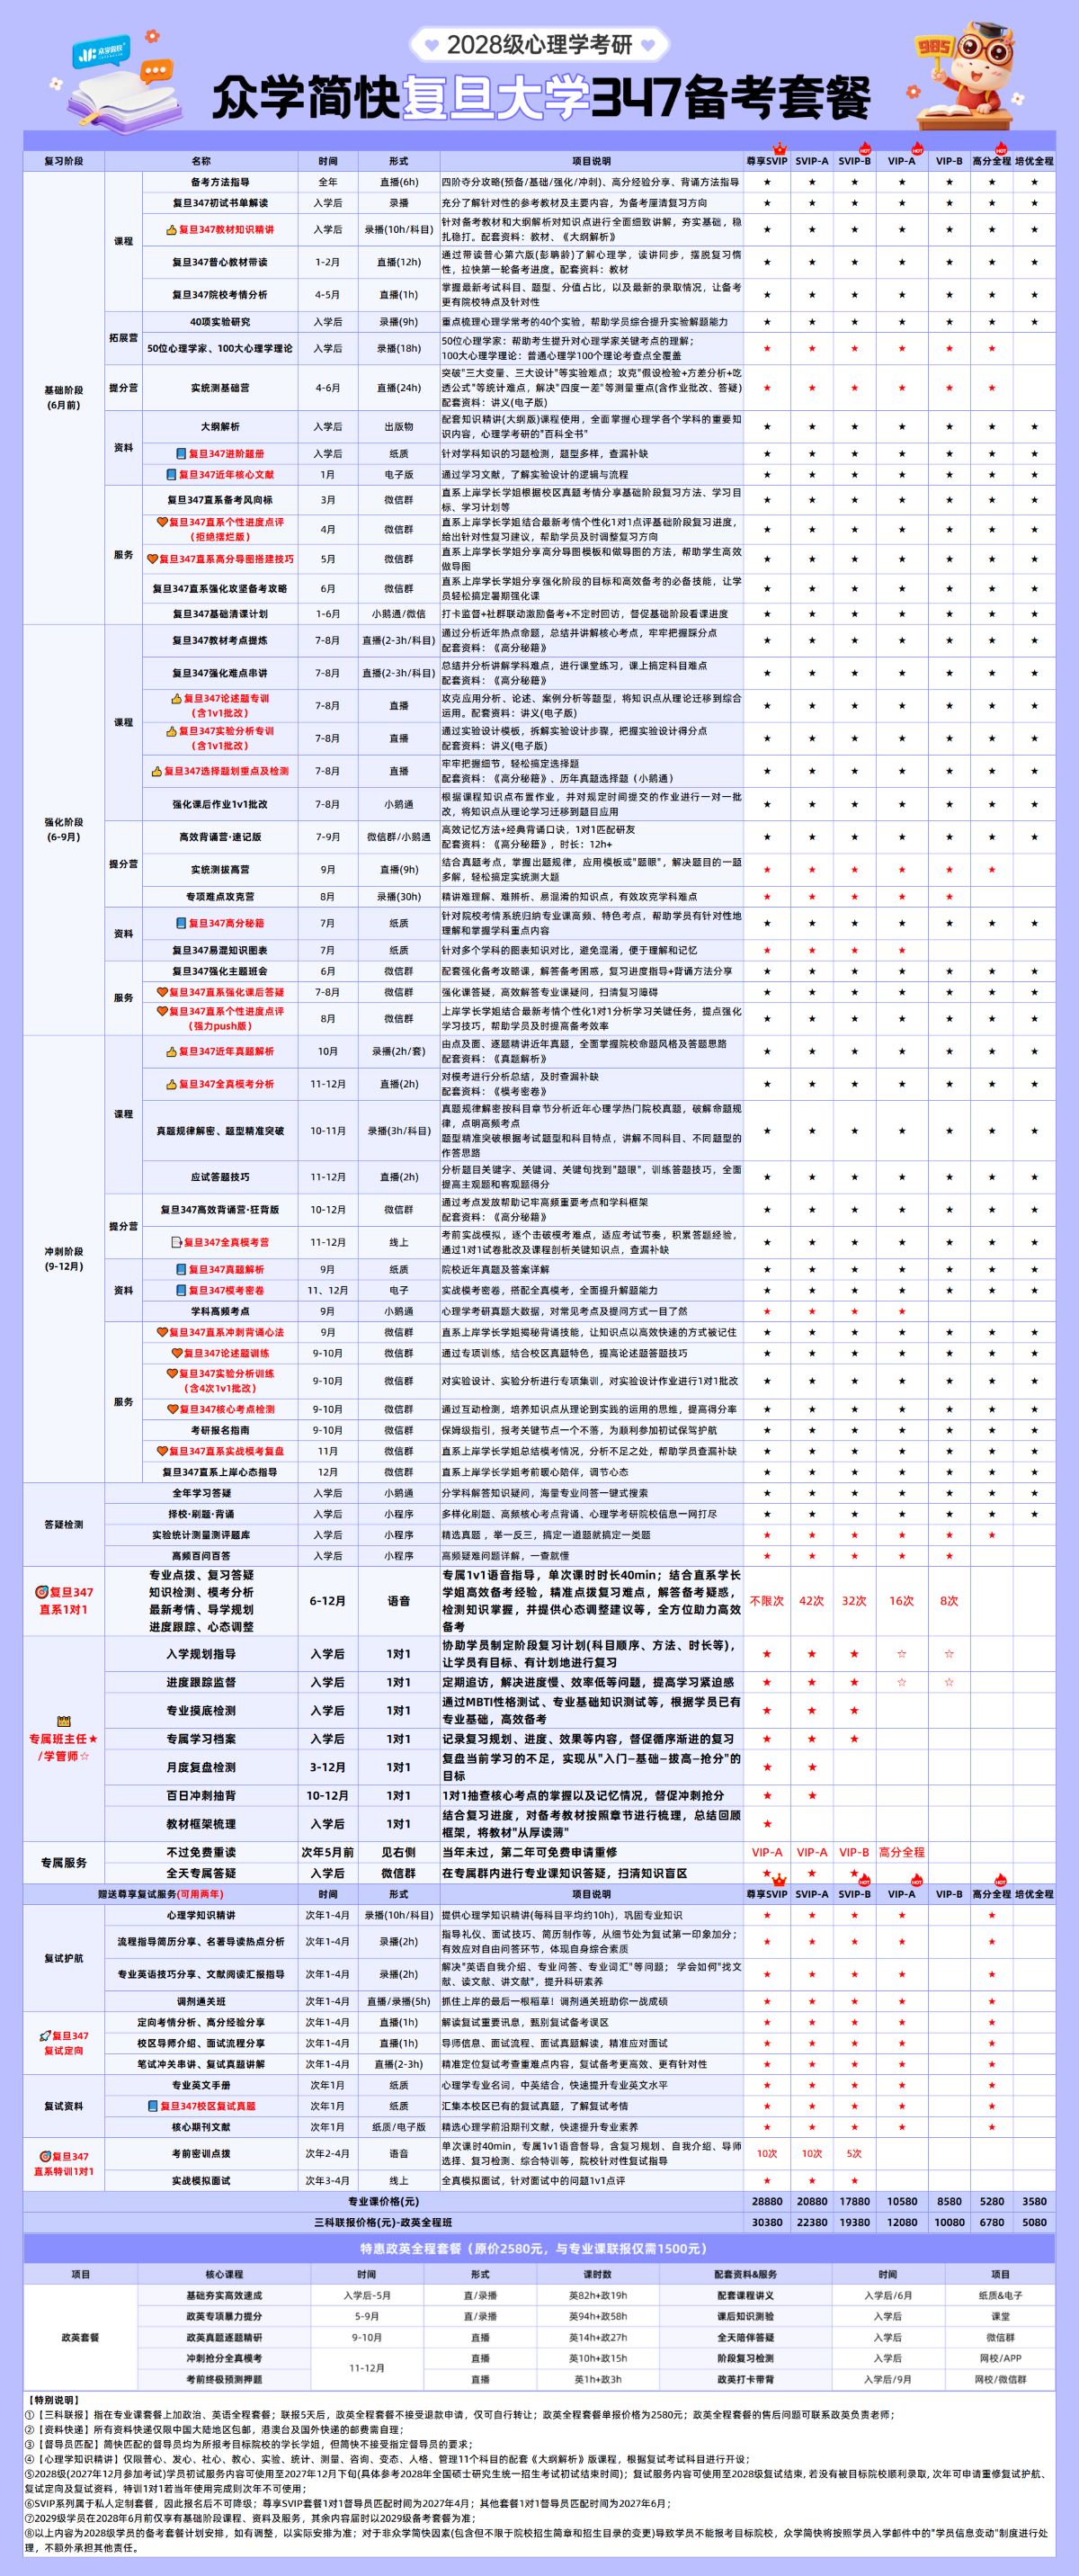Click the 40项实验研究 row name
This screenshot has width=1079, height=2576.
pyautogui.click(x=220, y=322)
